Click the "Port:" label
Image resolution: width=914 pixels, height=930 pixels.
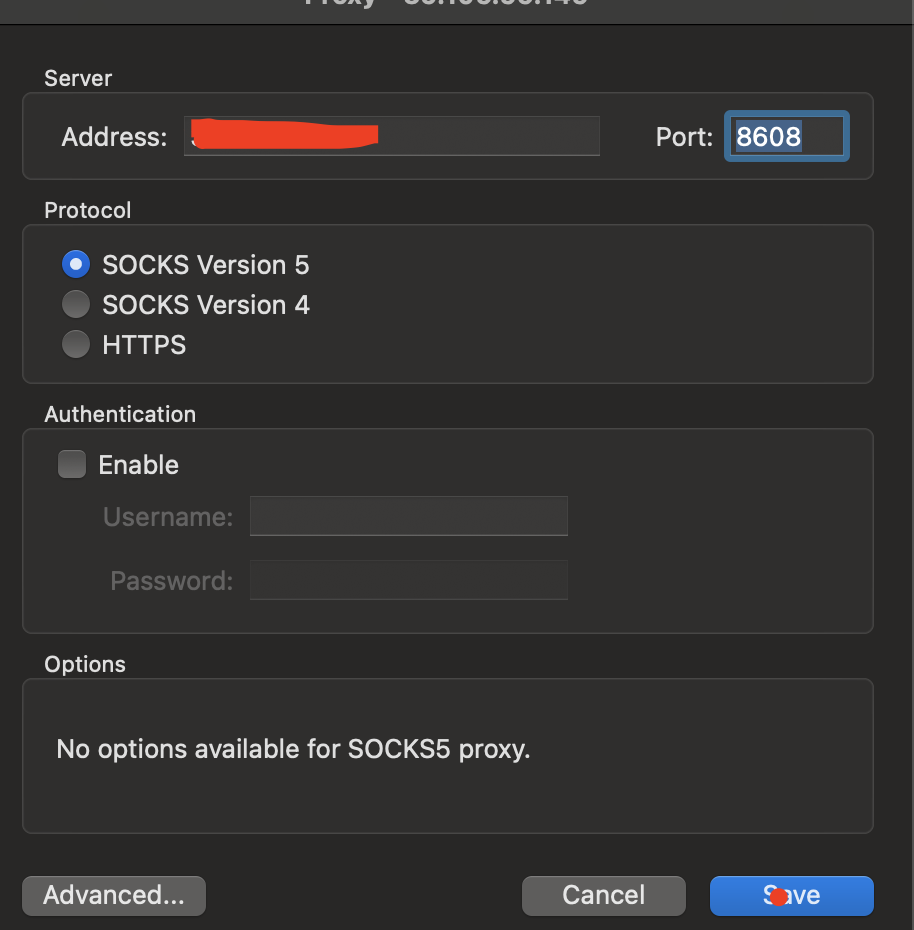[x=684, y=137]
